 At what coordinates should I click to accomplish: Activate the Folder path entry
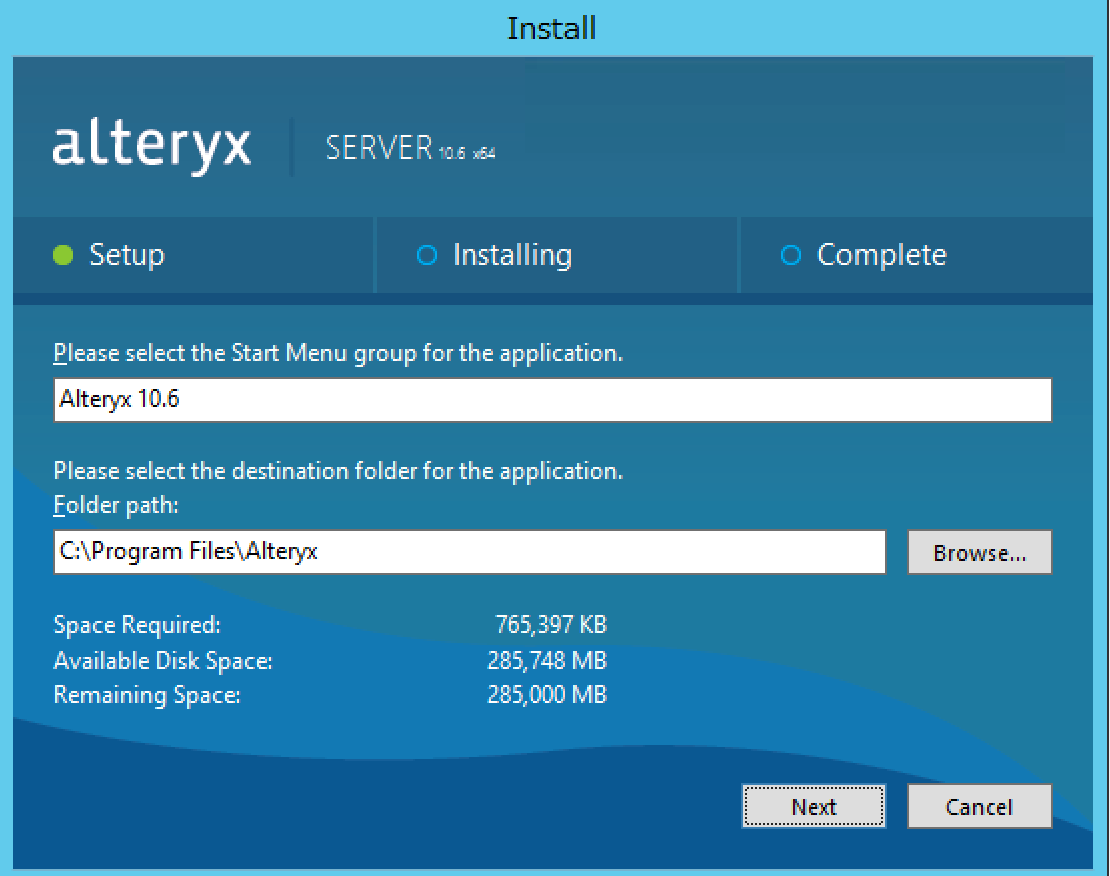[x=469, y=551]
